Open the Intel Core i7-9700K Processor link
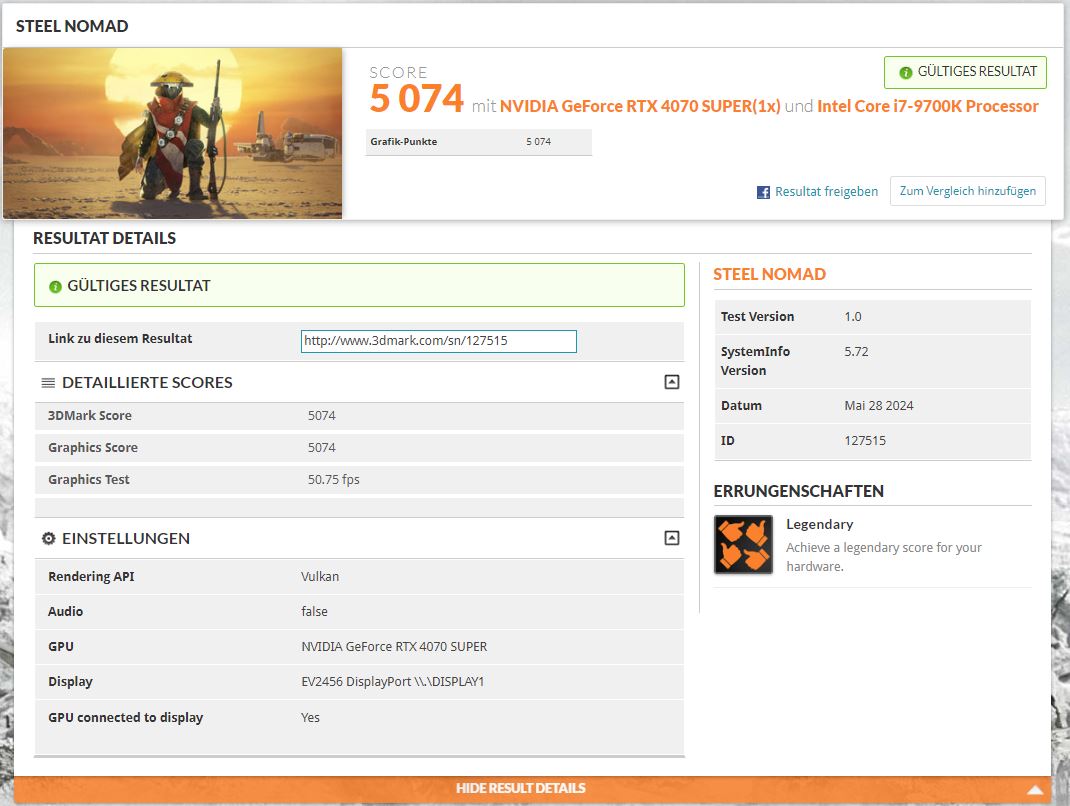1070x806 pixels. [927, 106]
